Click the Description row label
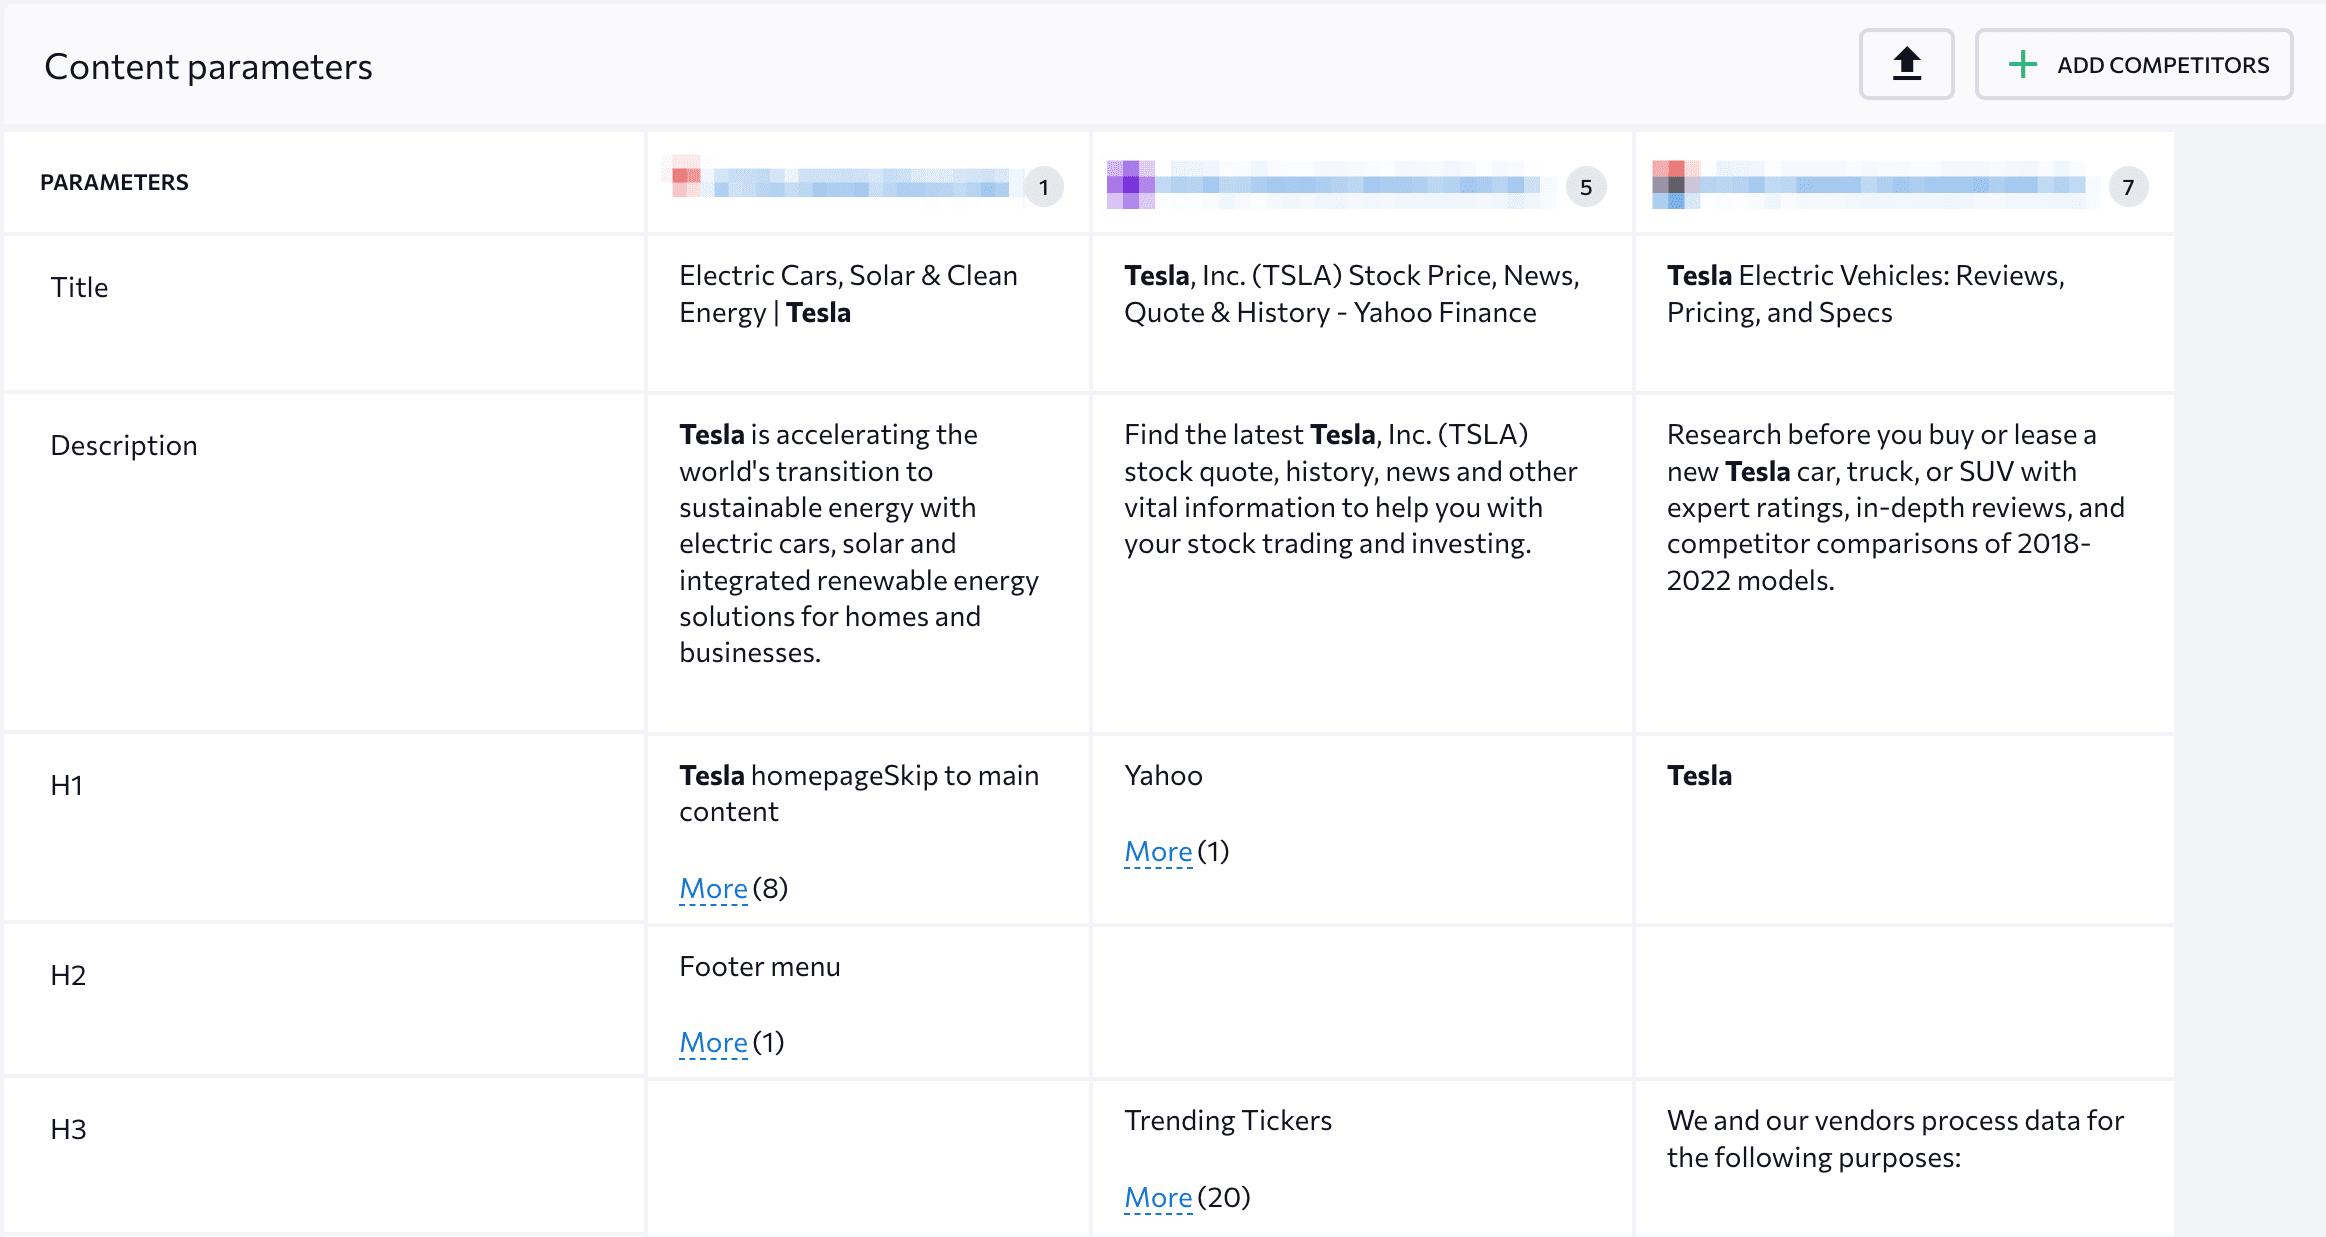This screenshot has height=1237, width=2326. click(124, 445)
